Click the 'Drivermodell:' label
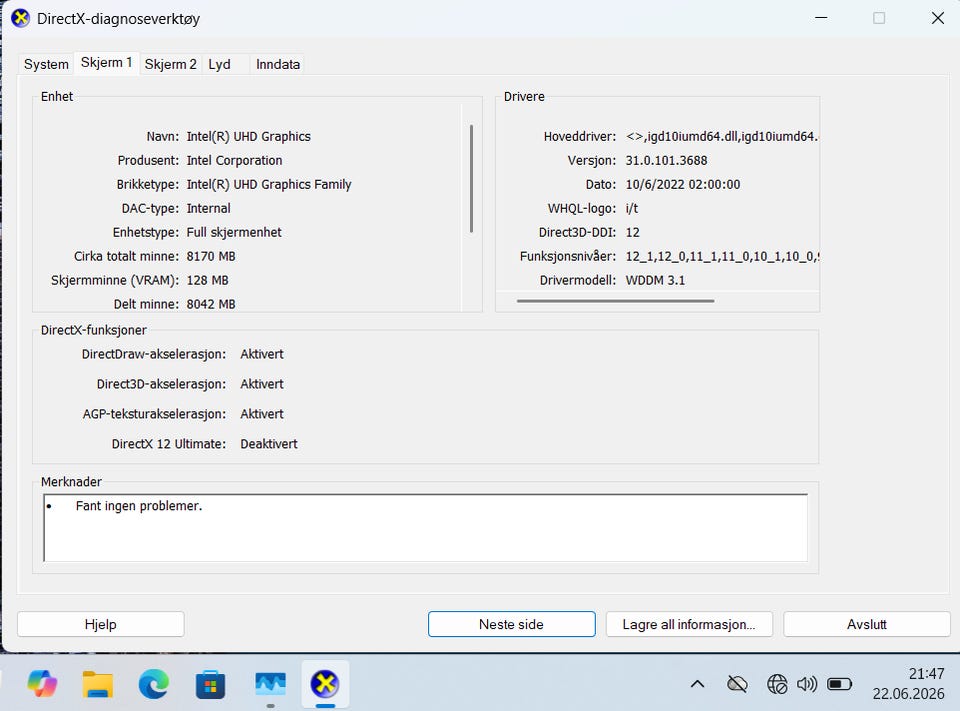 click(577, 280)
